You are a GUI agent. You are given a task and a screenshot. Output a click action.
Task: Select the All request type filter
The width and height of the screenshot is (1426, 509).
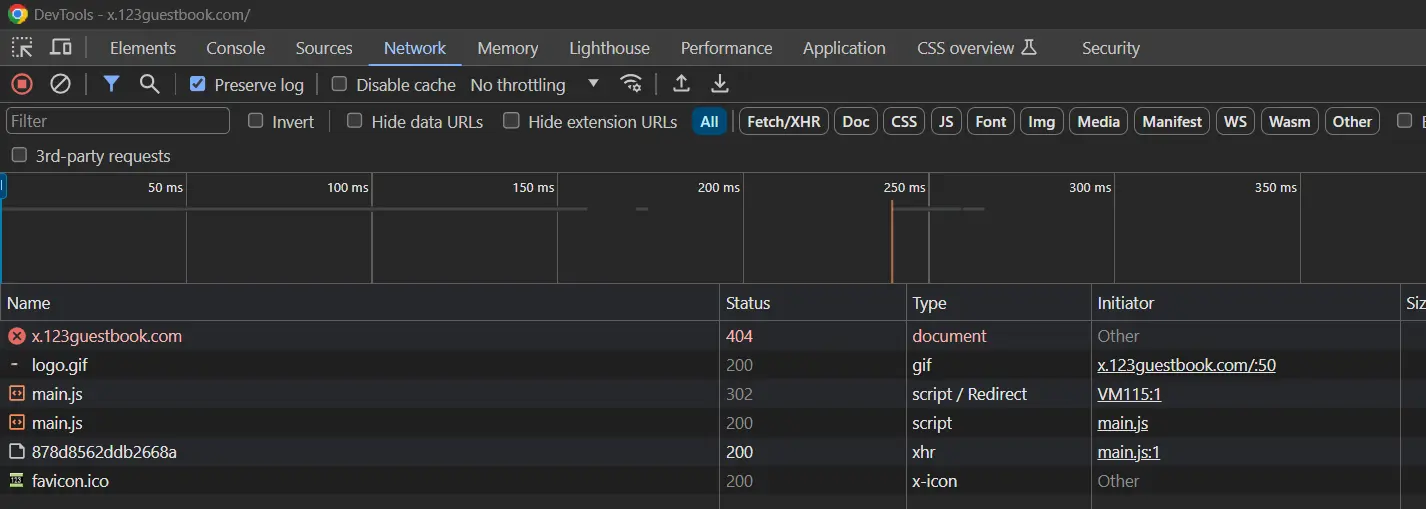(709, 121)
